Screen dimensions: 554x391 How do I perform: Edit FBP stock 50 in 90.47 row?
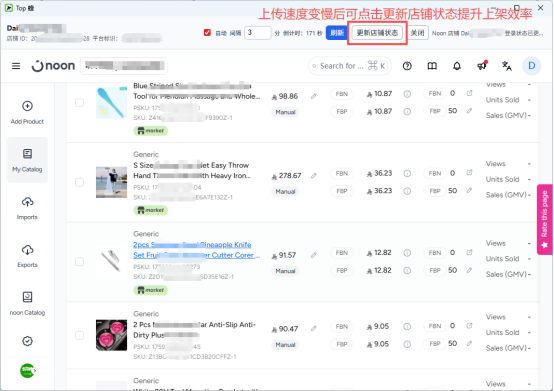(x=469, y=343)
